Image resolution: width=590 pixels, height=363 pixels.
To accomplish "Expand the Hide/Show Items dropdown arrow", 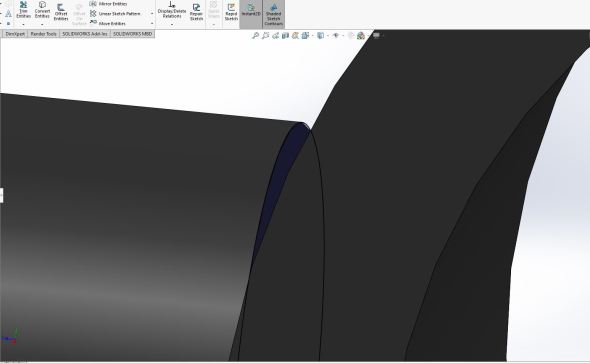I will (x=343, y=36).
